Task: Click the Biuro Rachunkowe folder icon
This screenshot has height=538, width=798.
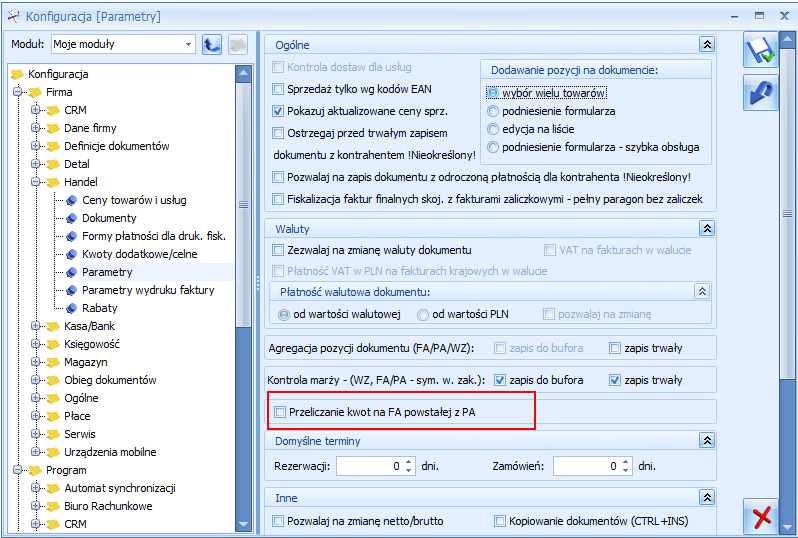Action: [x=53, y=506]
